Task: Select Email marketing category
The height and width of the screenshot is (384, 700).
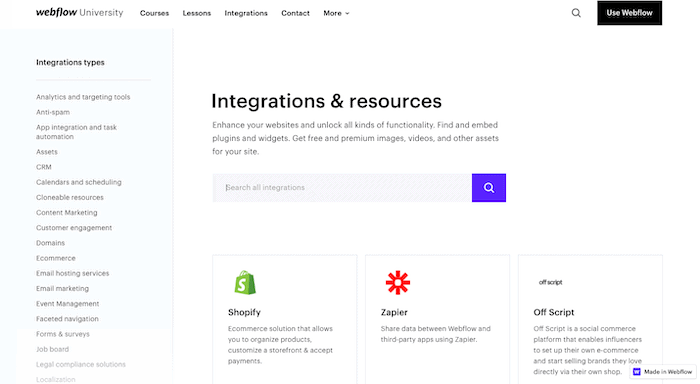Action: click(62, 288)
